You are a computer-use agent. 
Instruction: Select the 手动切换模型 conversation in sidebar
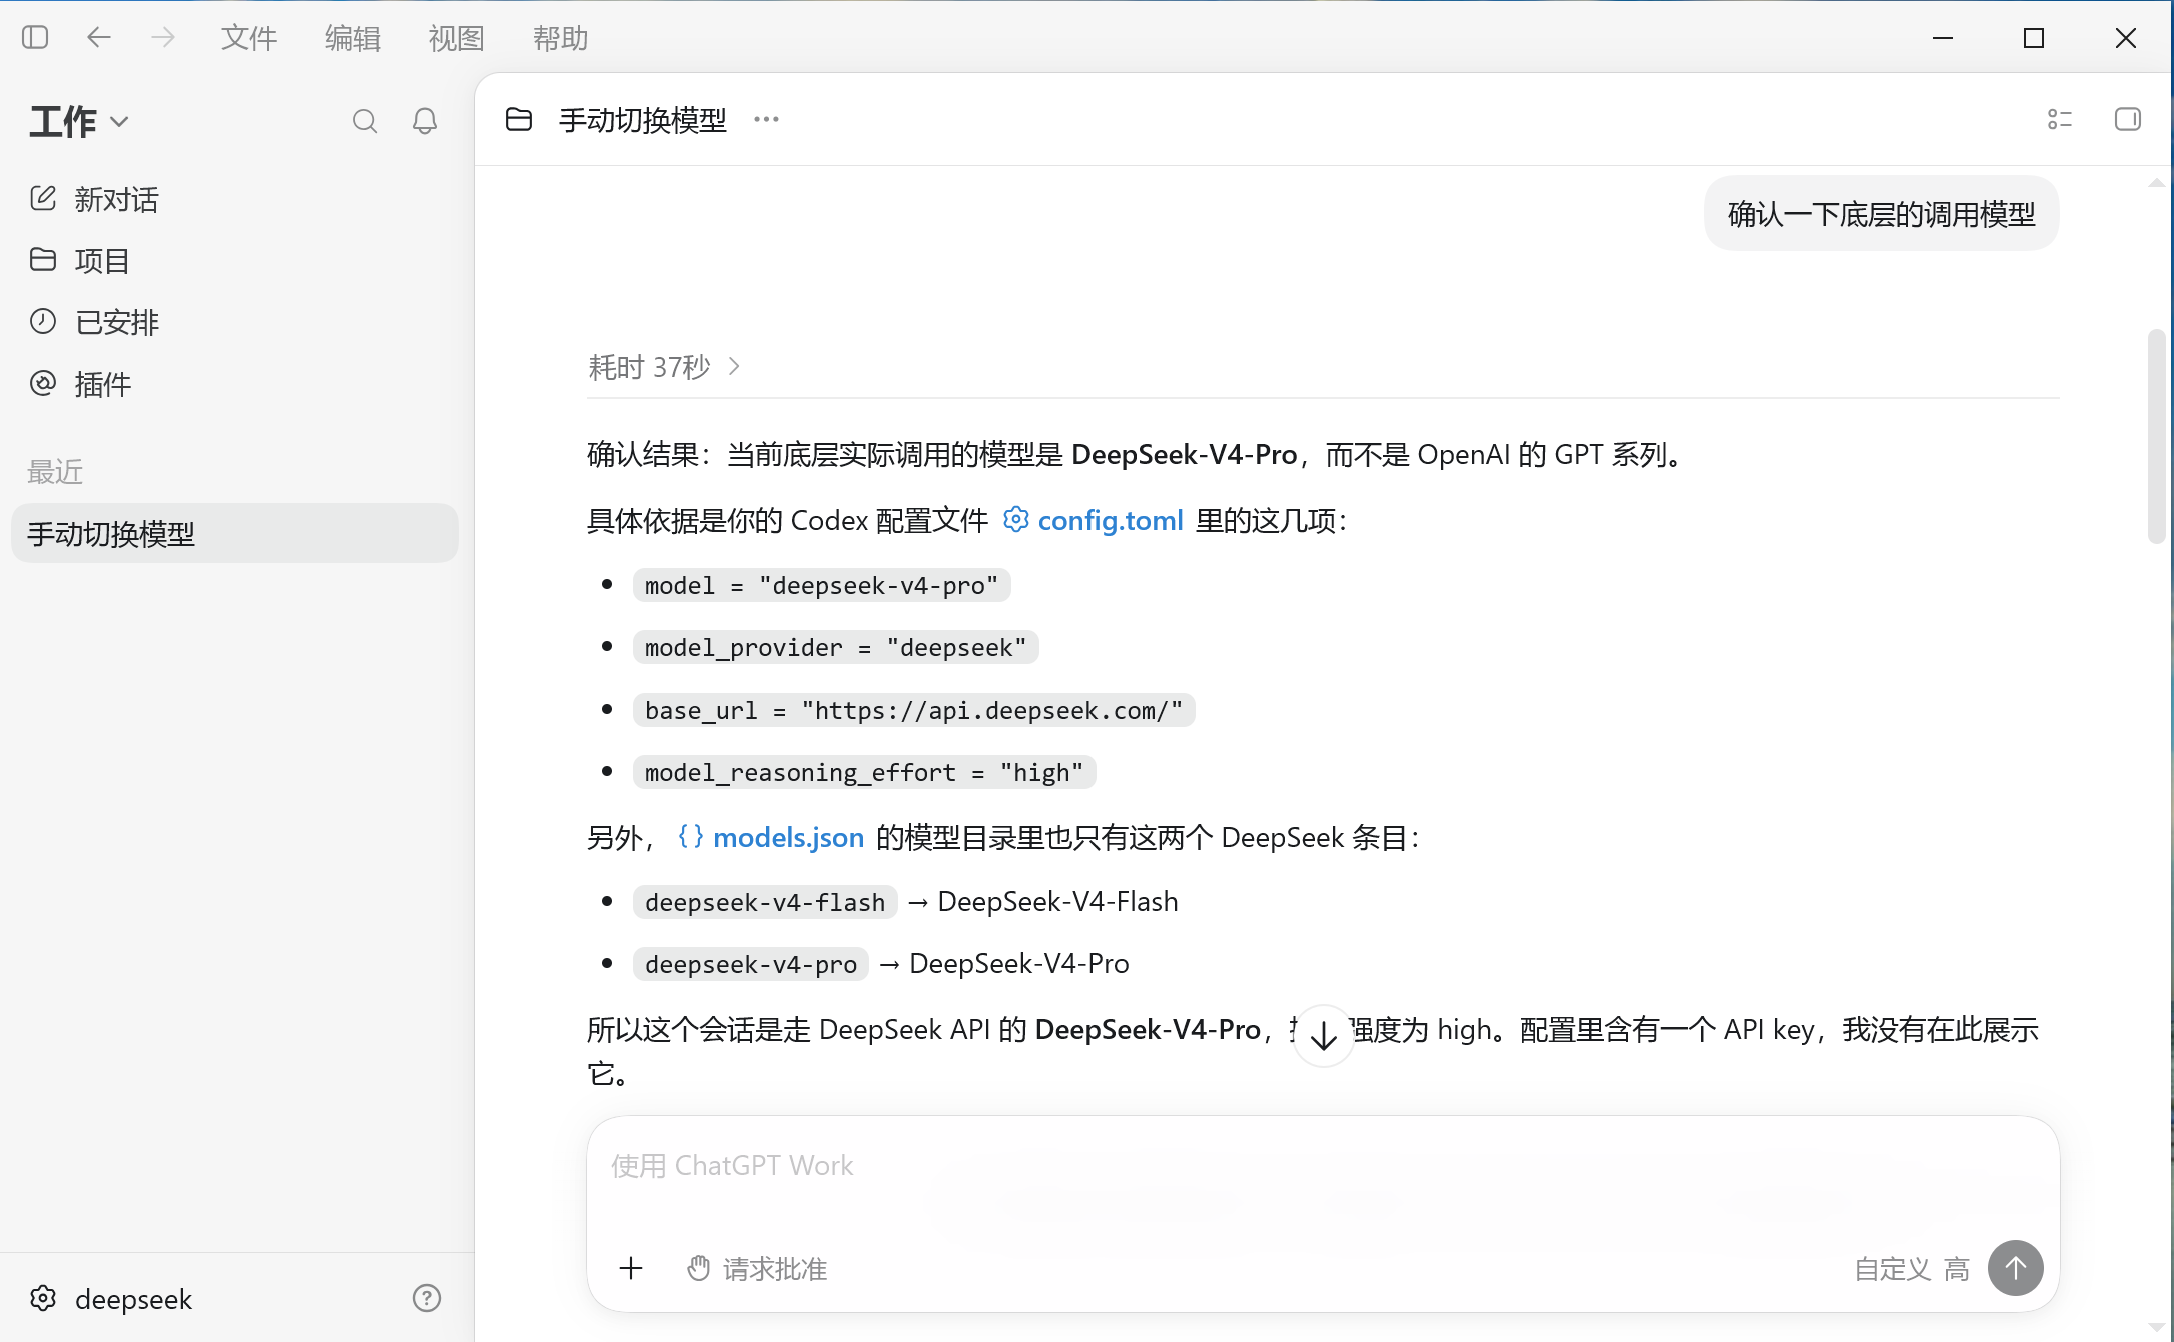click(x=234, y=533)
